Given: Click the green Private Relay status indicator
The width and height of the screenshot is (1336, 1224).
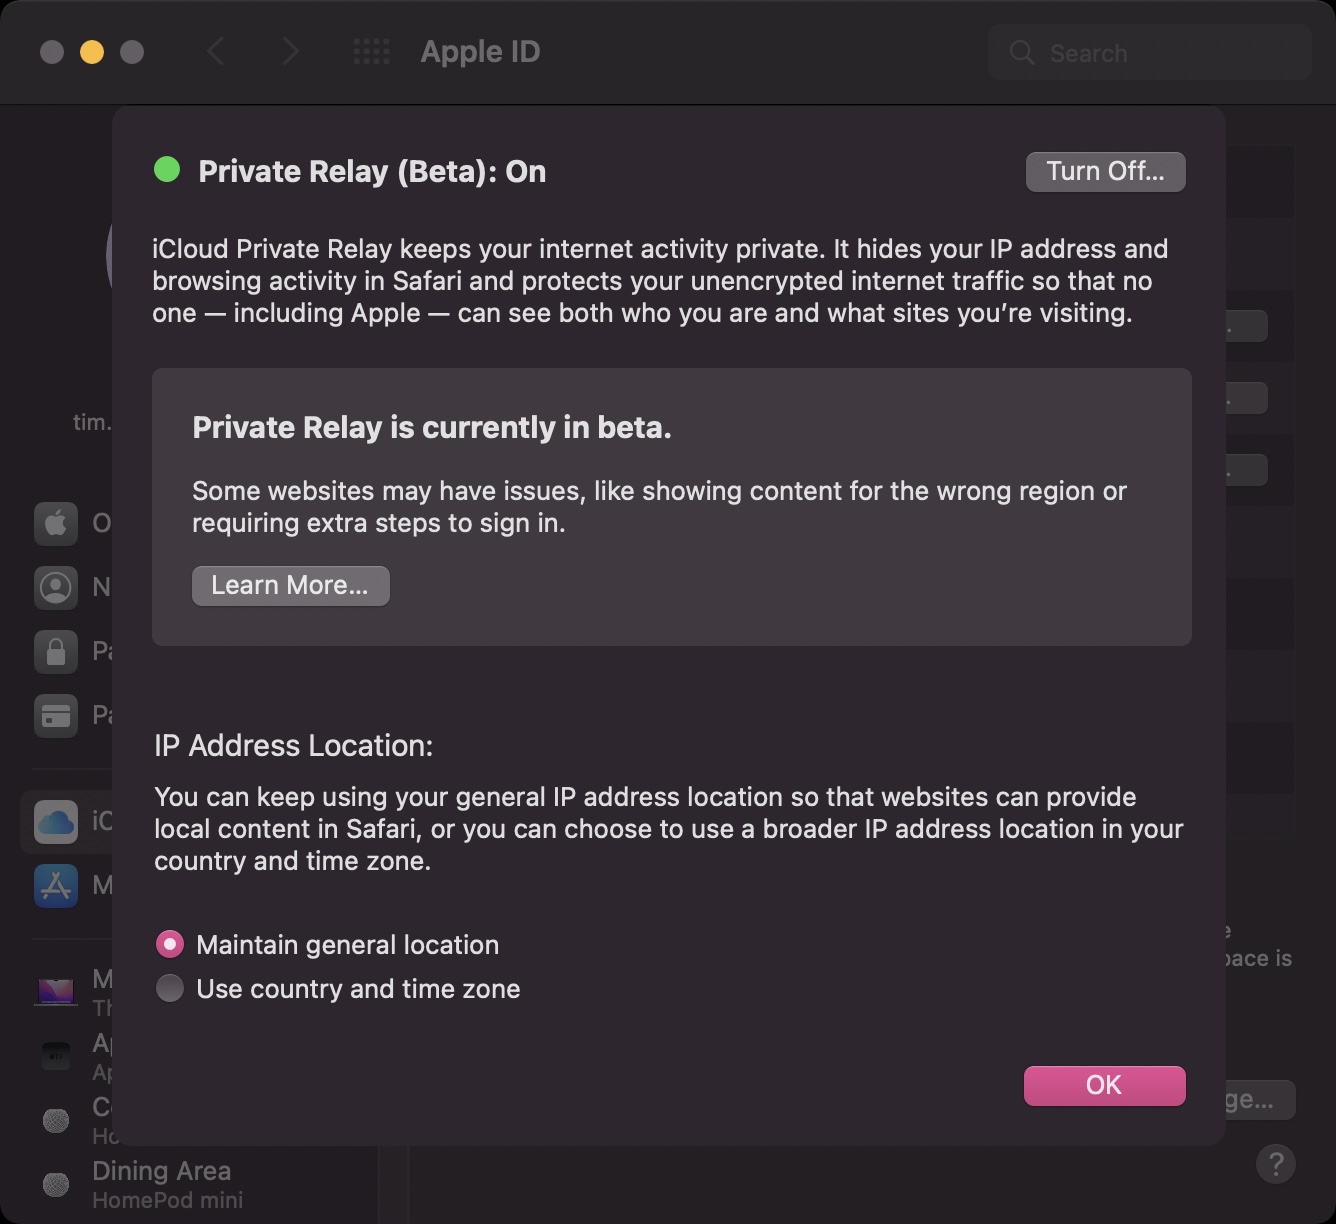Looking at the screenshot, I should pyautogui.click(x=167, y=170).
